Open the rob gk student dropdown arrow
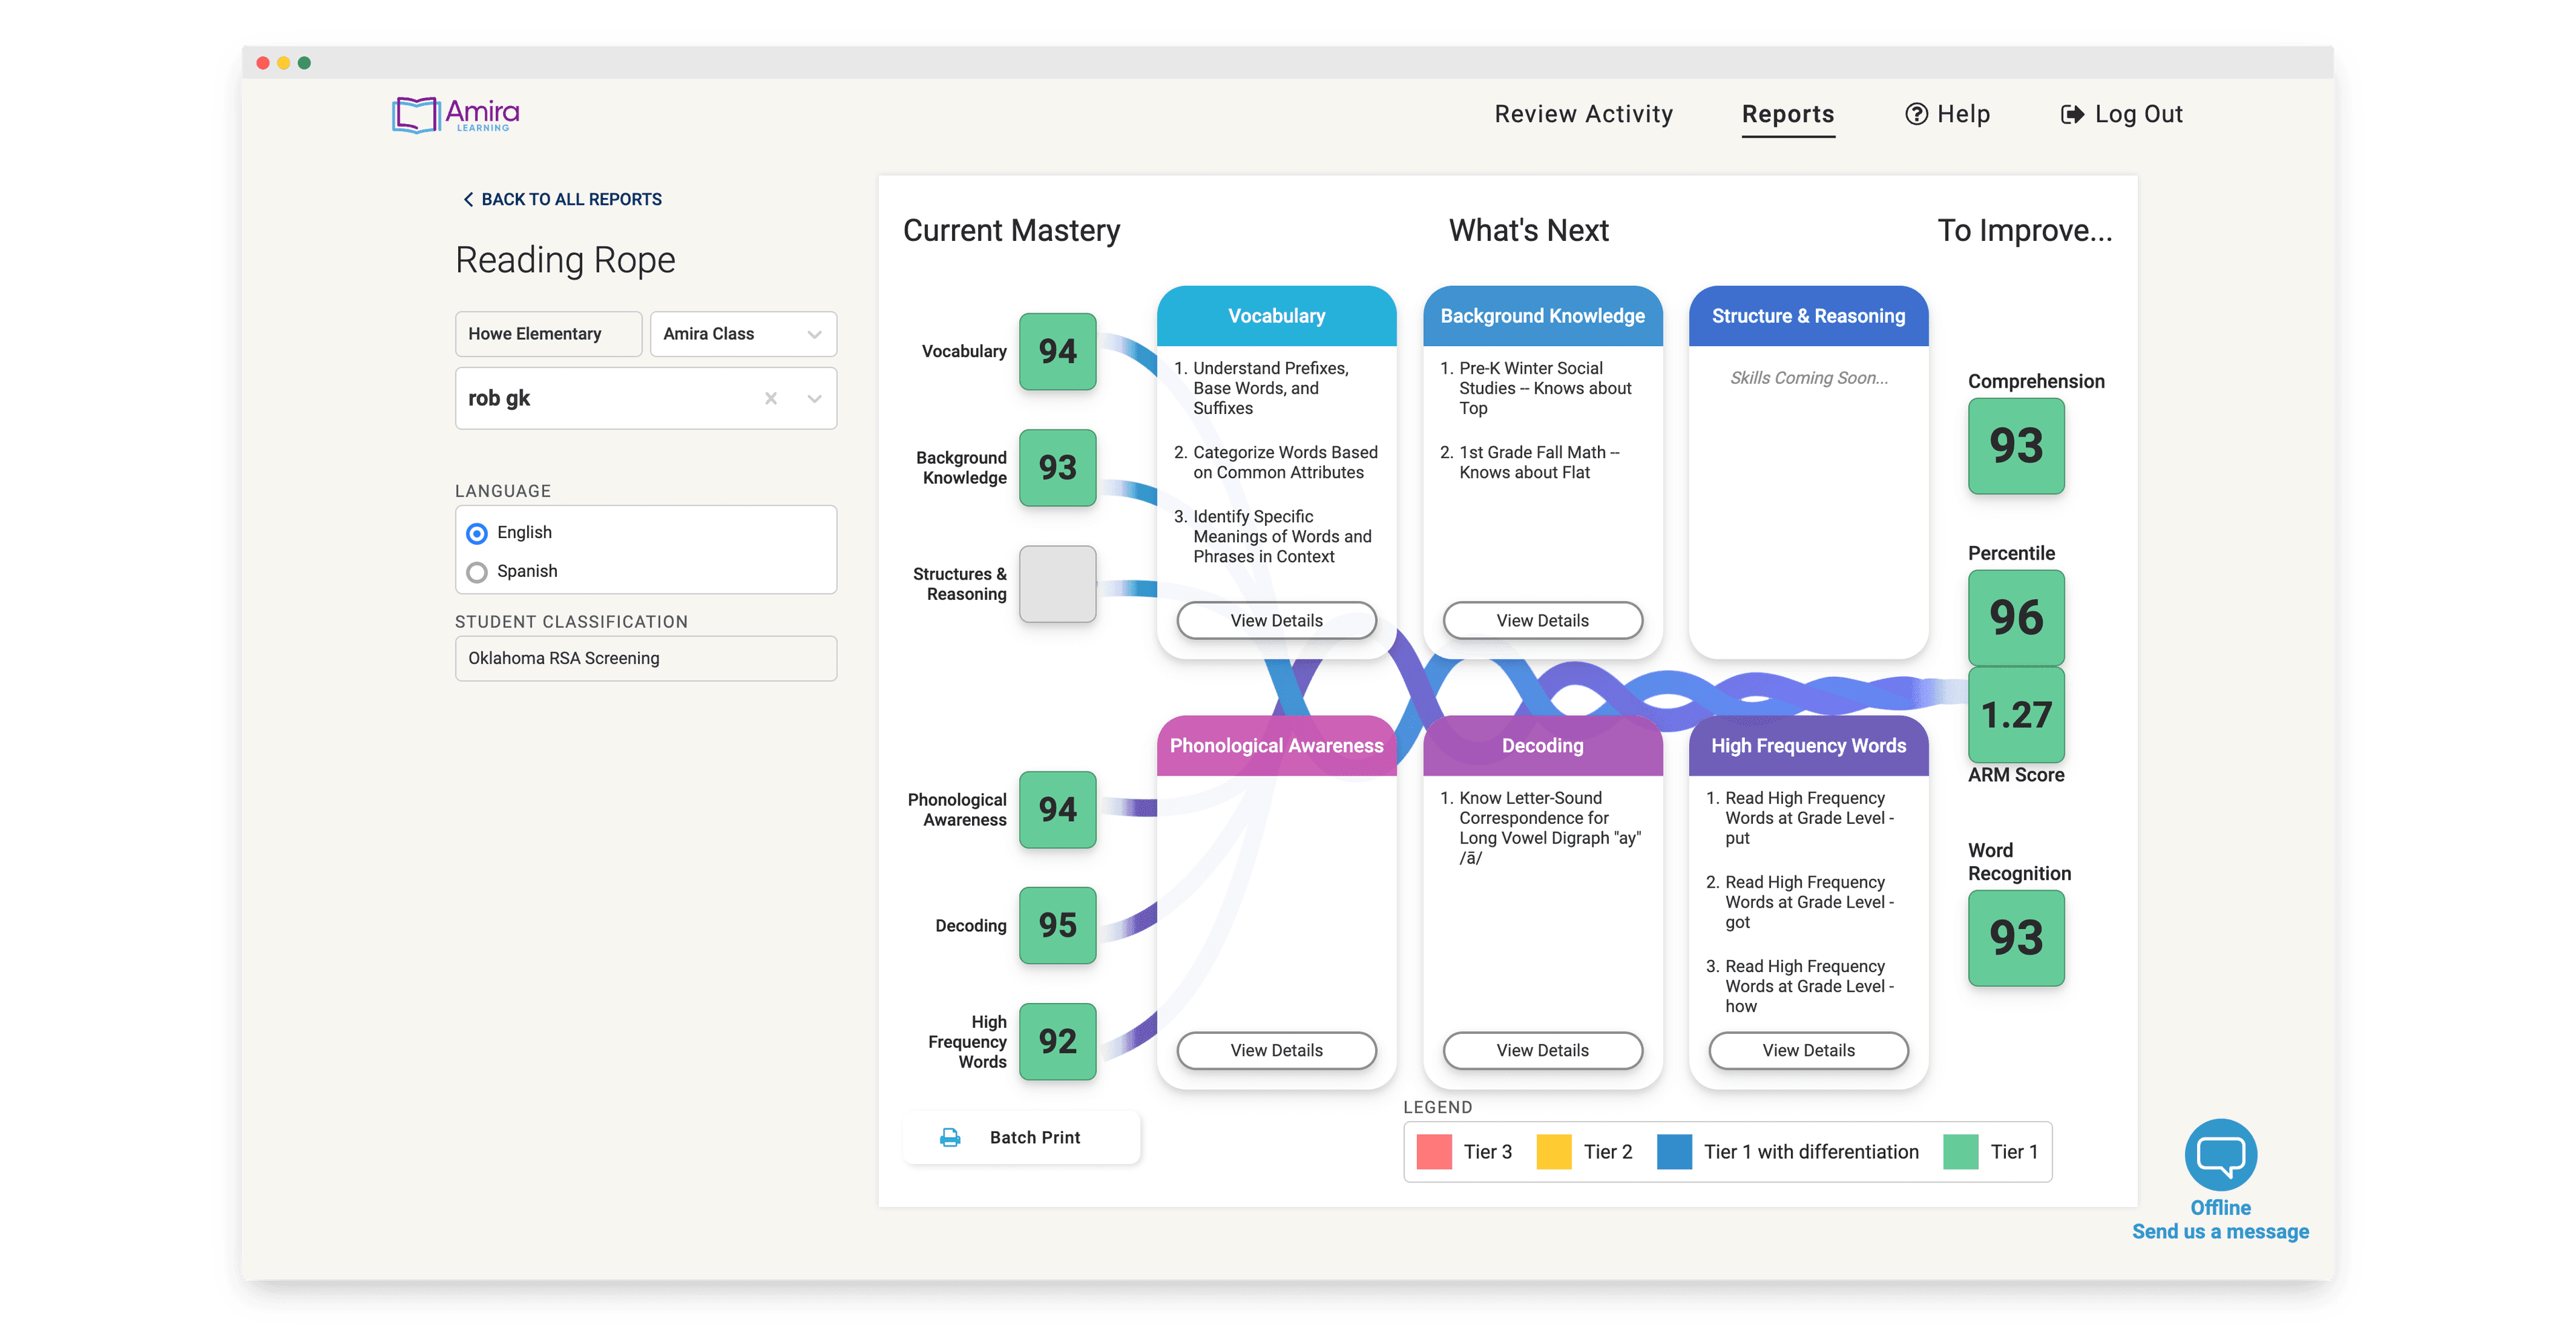This screenshot has height=1325, width=2576. pyautogui.click(x=814, y=398)
